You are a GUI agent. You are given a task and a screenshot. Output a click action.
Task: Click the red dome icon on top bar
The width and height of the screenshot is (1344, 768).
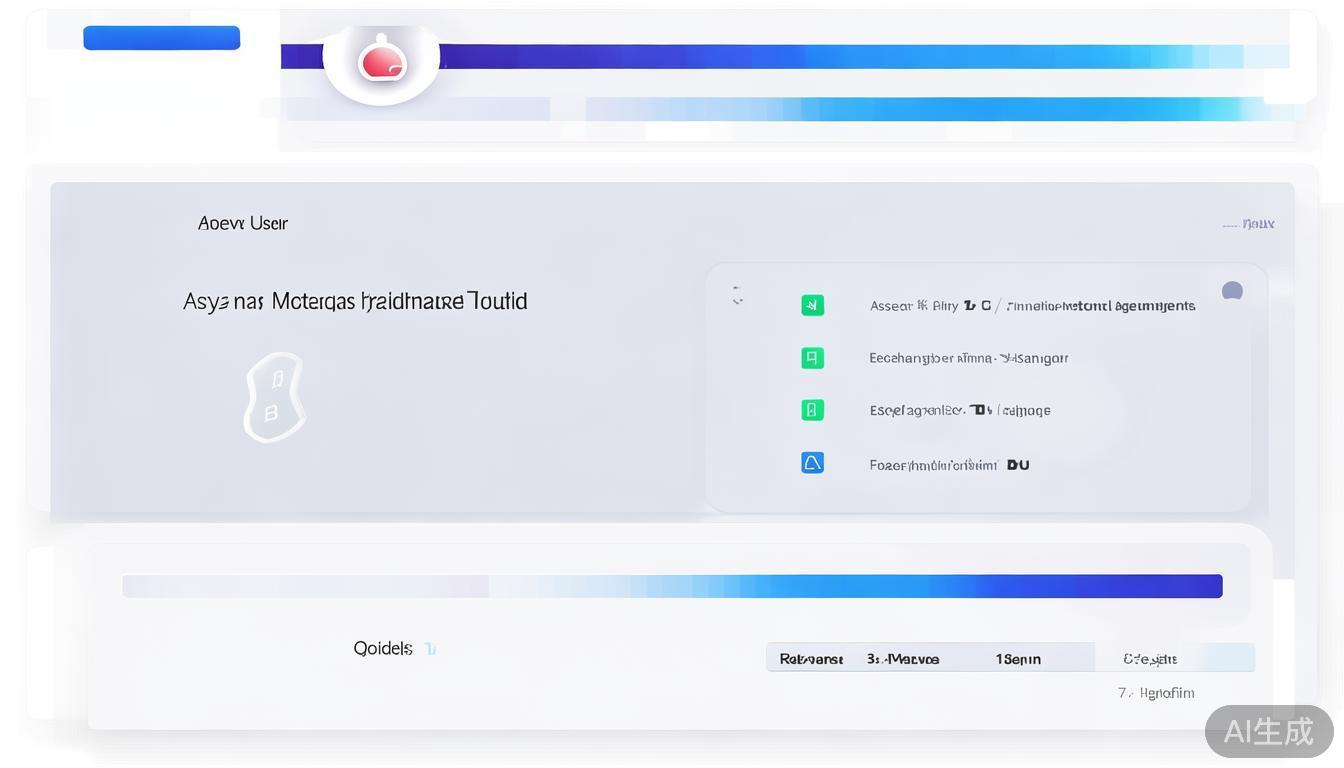tap(382, 62)
